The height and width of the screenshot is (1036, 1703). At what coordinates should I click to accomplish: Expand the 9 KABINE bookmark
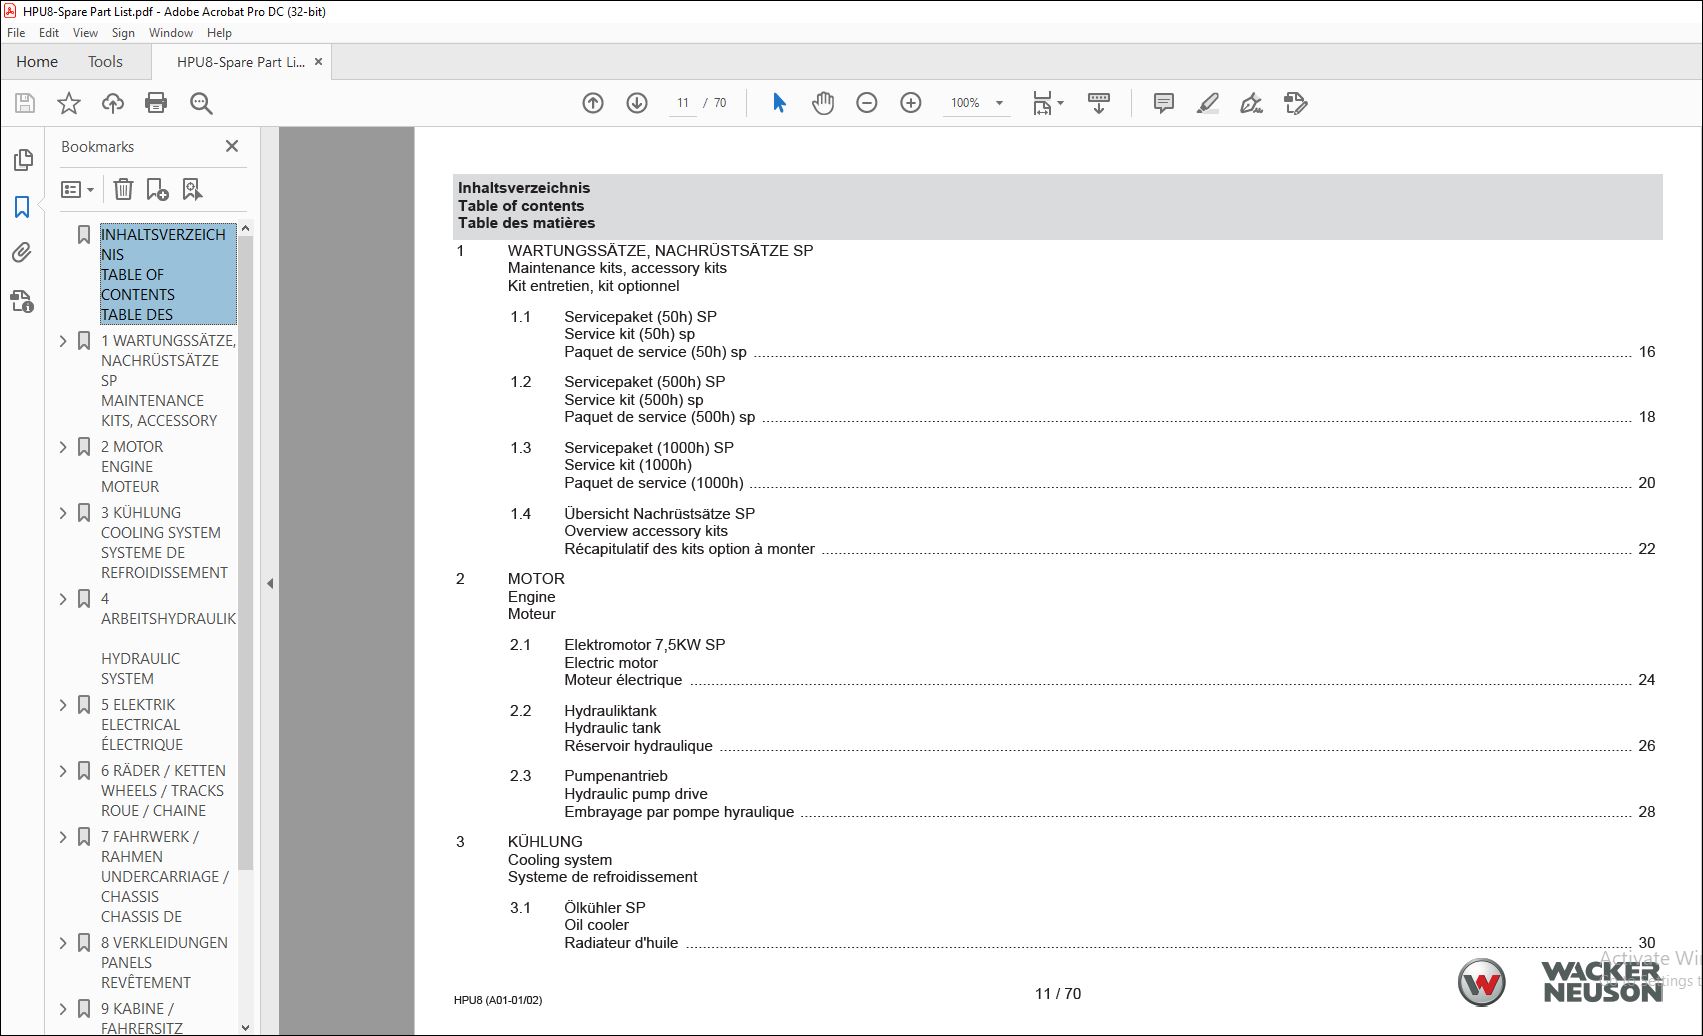[x=63, y=1009]
